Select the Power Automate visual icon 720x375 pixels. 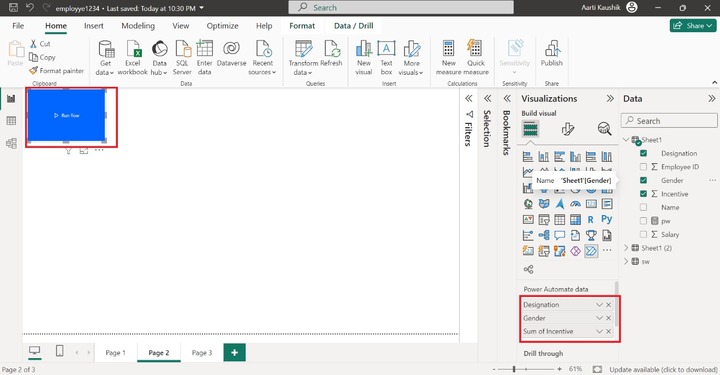coord(591,251)
